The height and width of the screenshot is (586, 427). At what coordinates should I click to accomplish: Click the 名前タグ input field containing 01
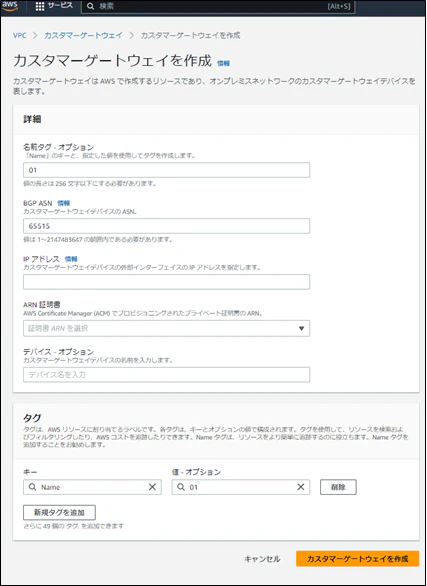tap(166, 170)
